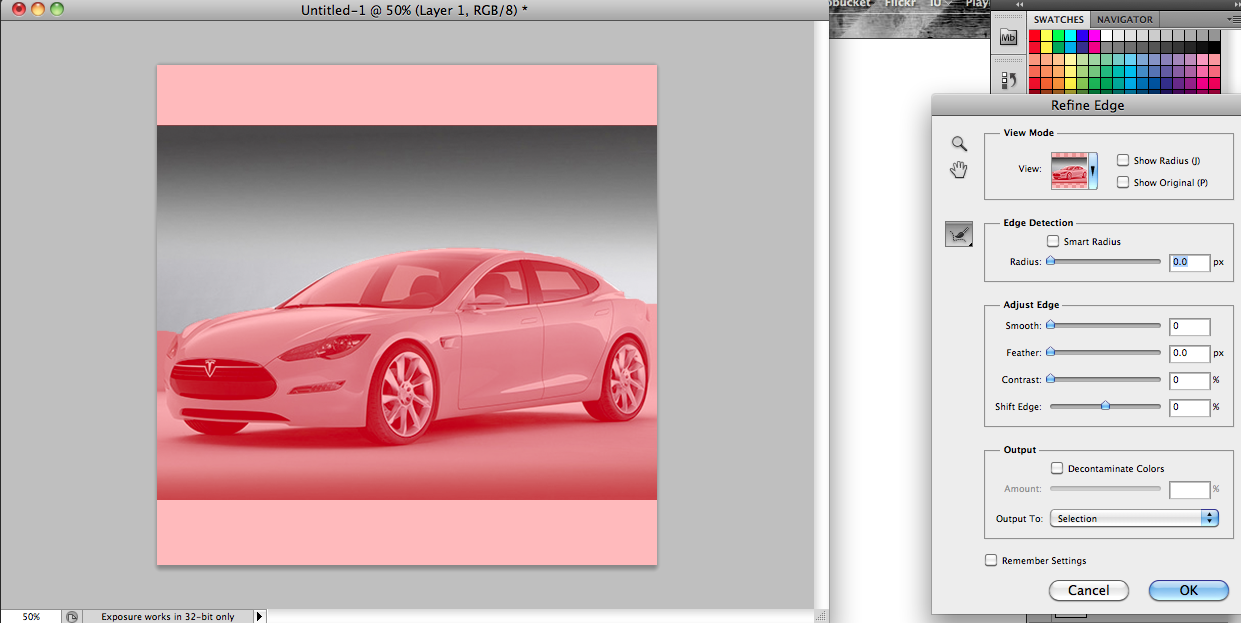Select the Refine Radius brush tool
Screen dimensions: 1241x623
pyautogui.click(x=959, y=234)
